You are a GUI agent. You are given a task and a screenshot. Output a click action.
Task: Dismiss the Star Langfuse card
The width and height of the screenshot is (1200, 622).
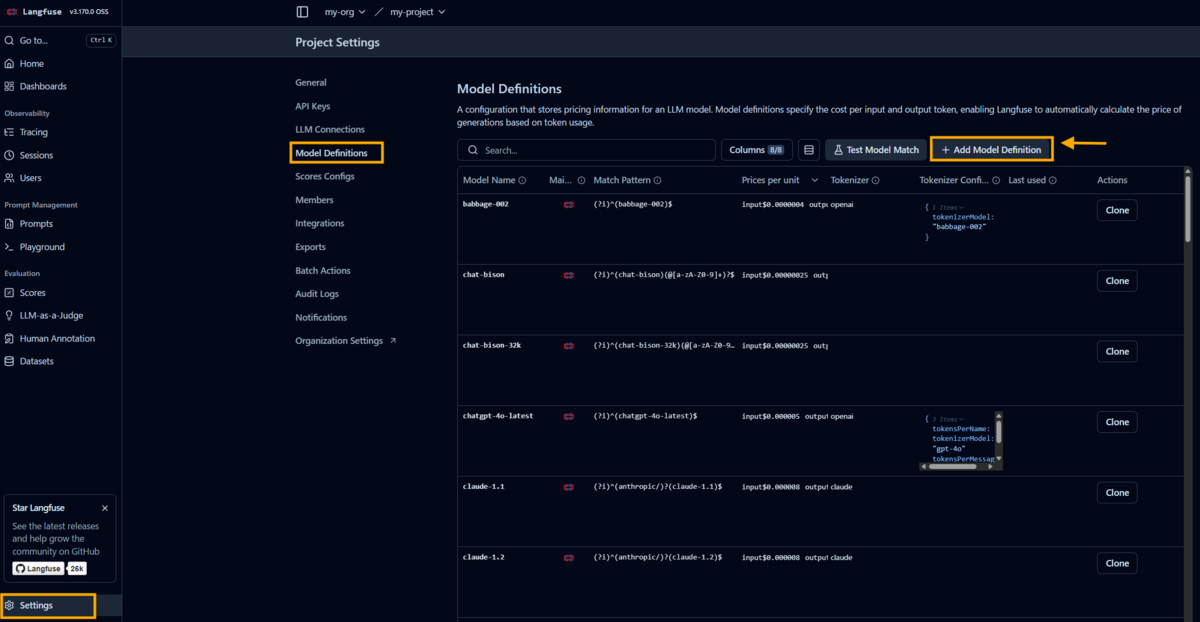point(105,508)
